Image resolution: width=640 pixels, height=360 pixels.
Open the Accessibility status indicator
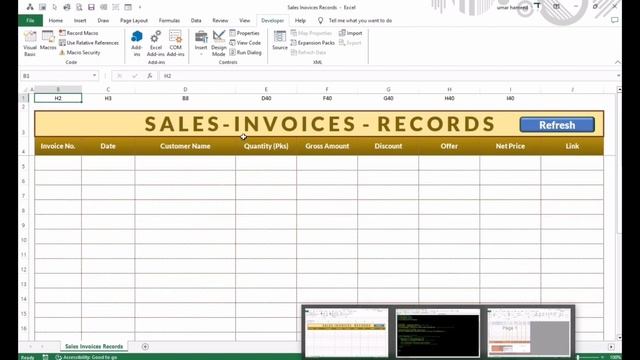[x=86, y=357]
